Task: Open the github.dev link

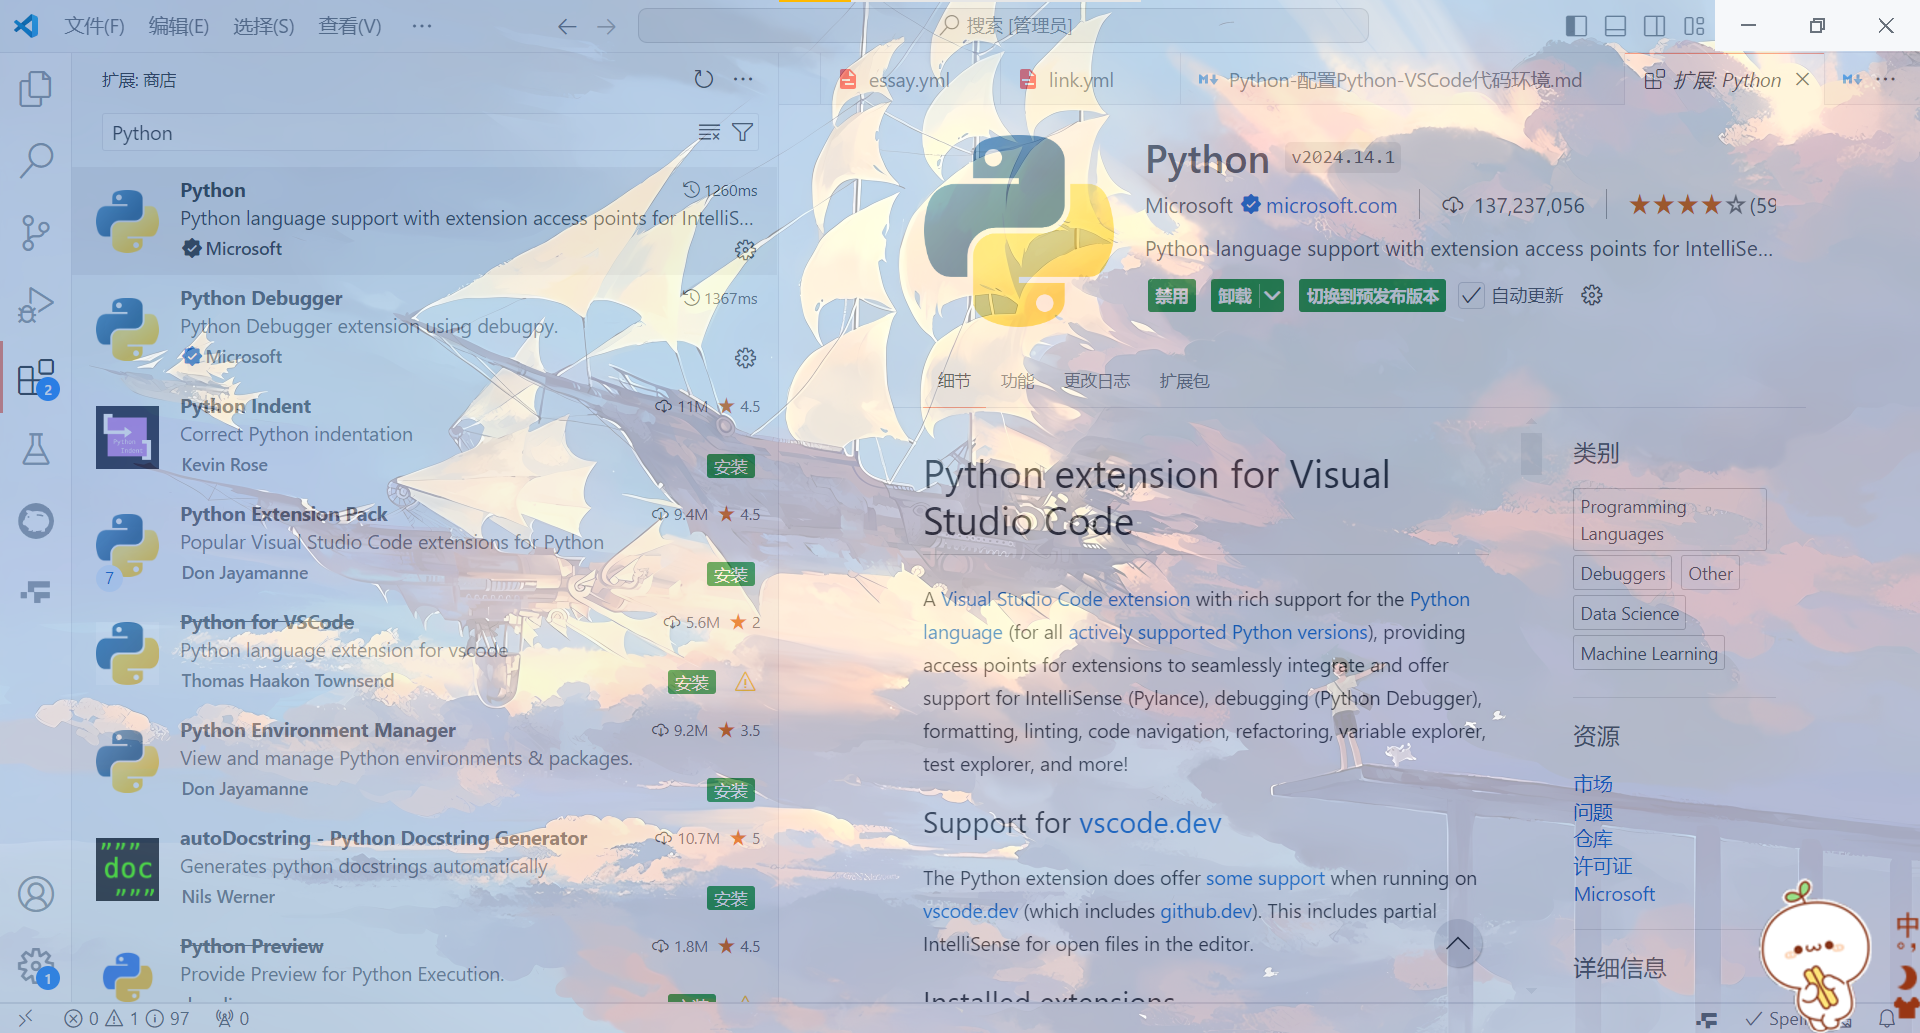Action: click(1205, 911)
